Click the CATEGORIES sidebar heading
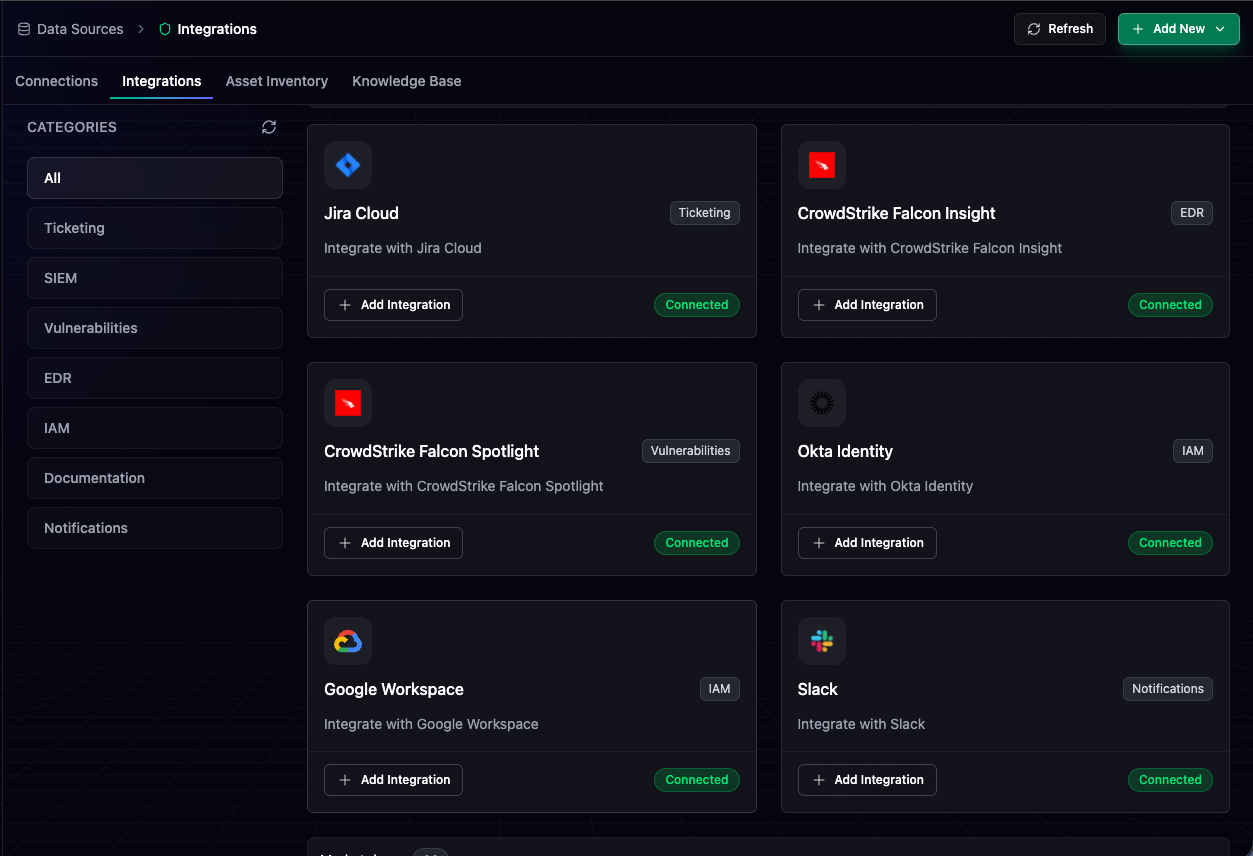The width and height of the screenshot is (1253, 856). 72,127
